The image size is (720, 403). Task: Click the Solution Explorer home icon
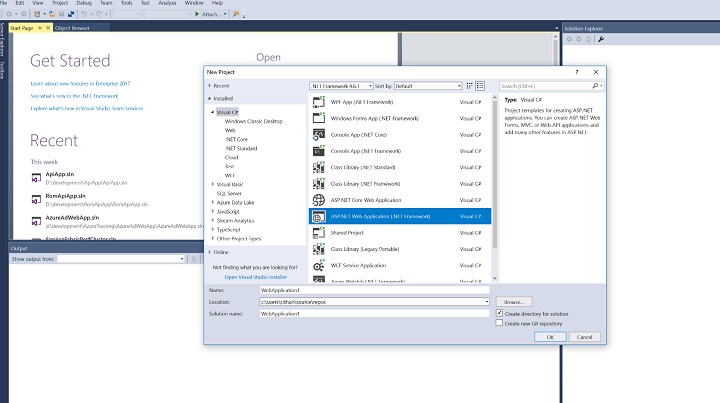click(588, 39)
